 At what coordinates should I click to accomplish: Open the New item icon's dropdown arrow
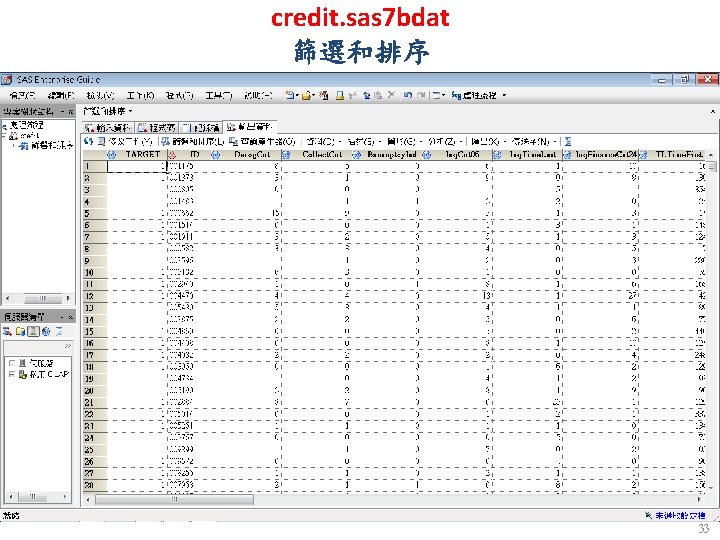click(x=297, y=95)
